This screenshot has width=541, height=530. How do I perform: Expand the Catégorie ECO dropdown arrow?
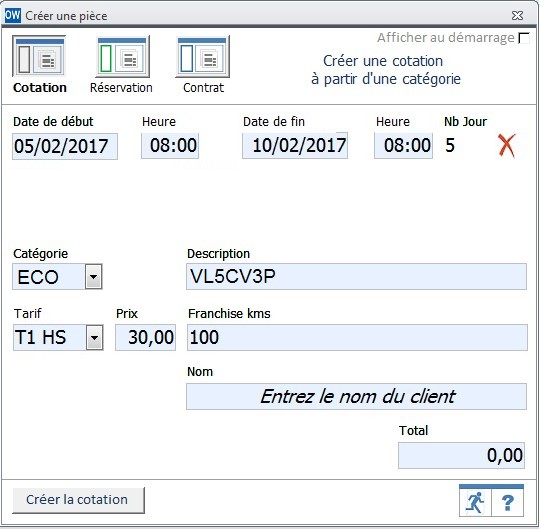point(94,276)
